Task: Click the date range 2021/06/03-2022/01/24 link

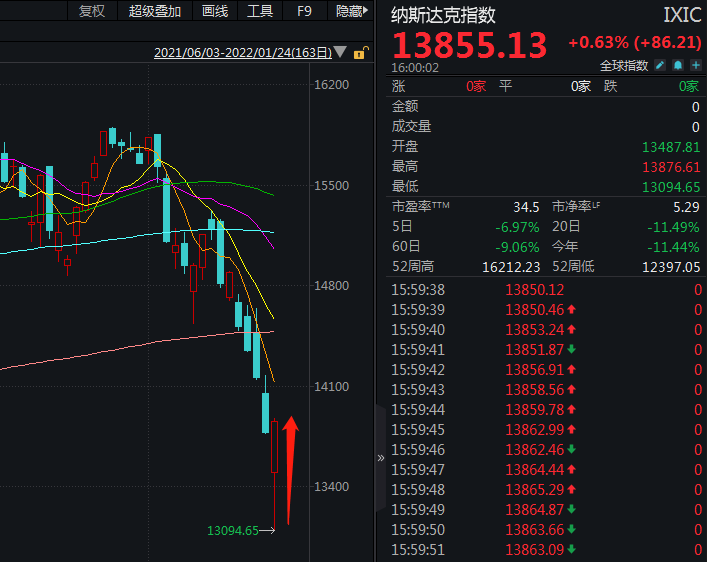Action: [x=243, y=53]
